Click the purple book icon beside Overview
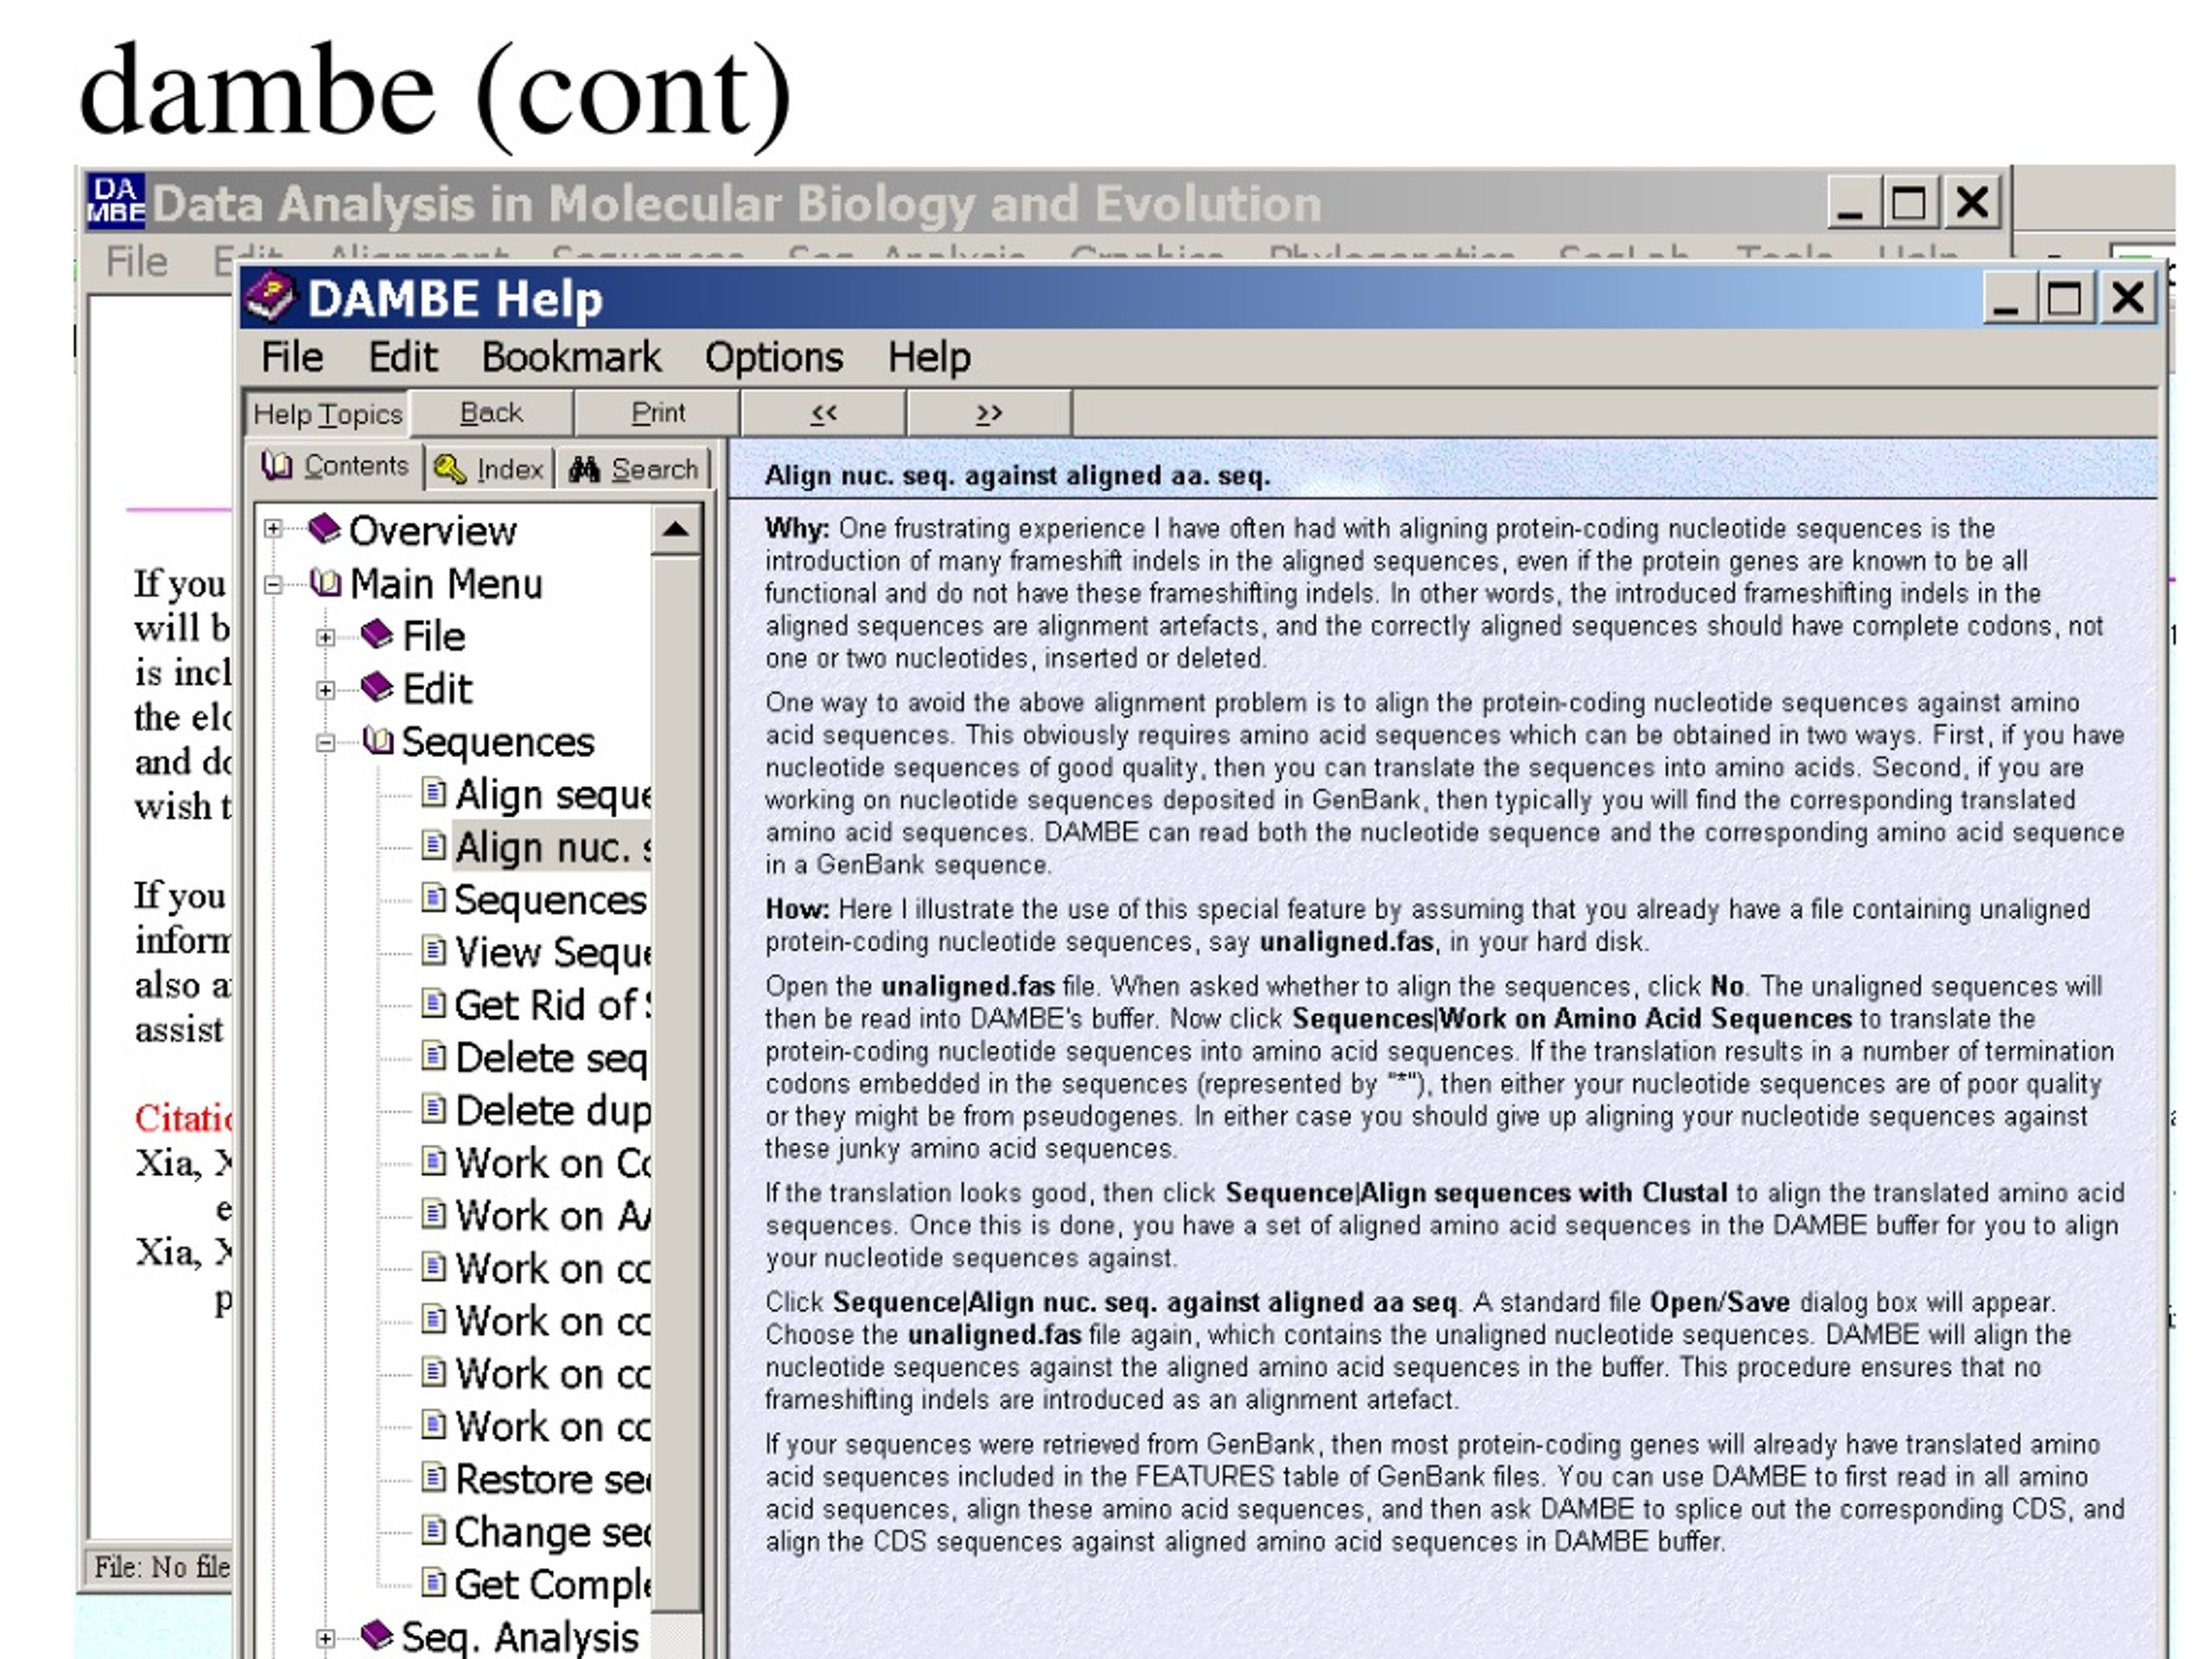 tap(324, 529)
